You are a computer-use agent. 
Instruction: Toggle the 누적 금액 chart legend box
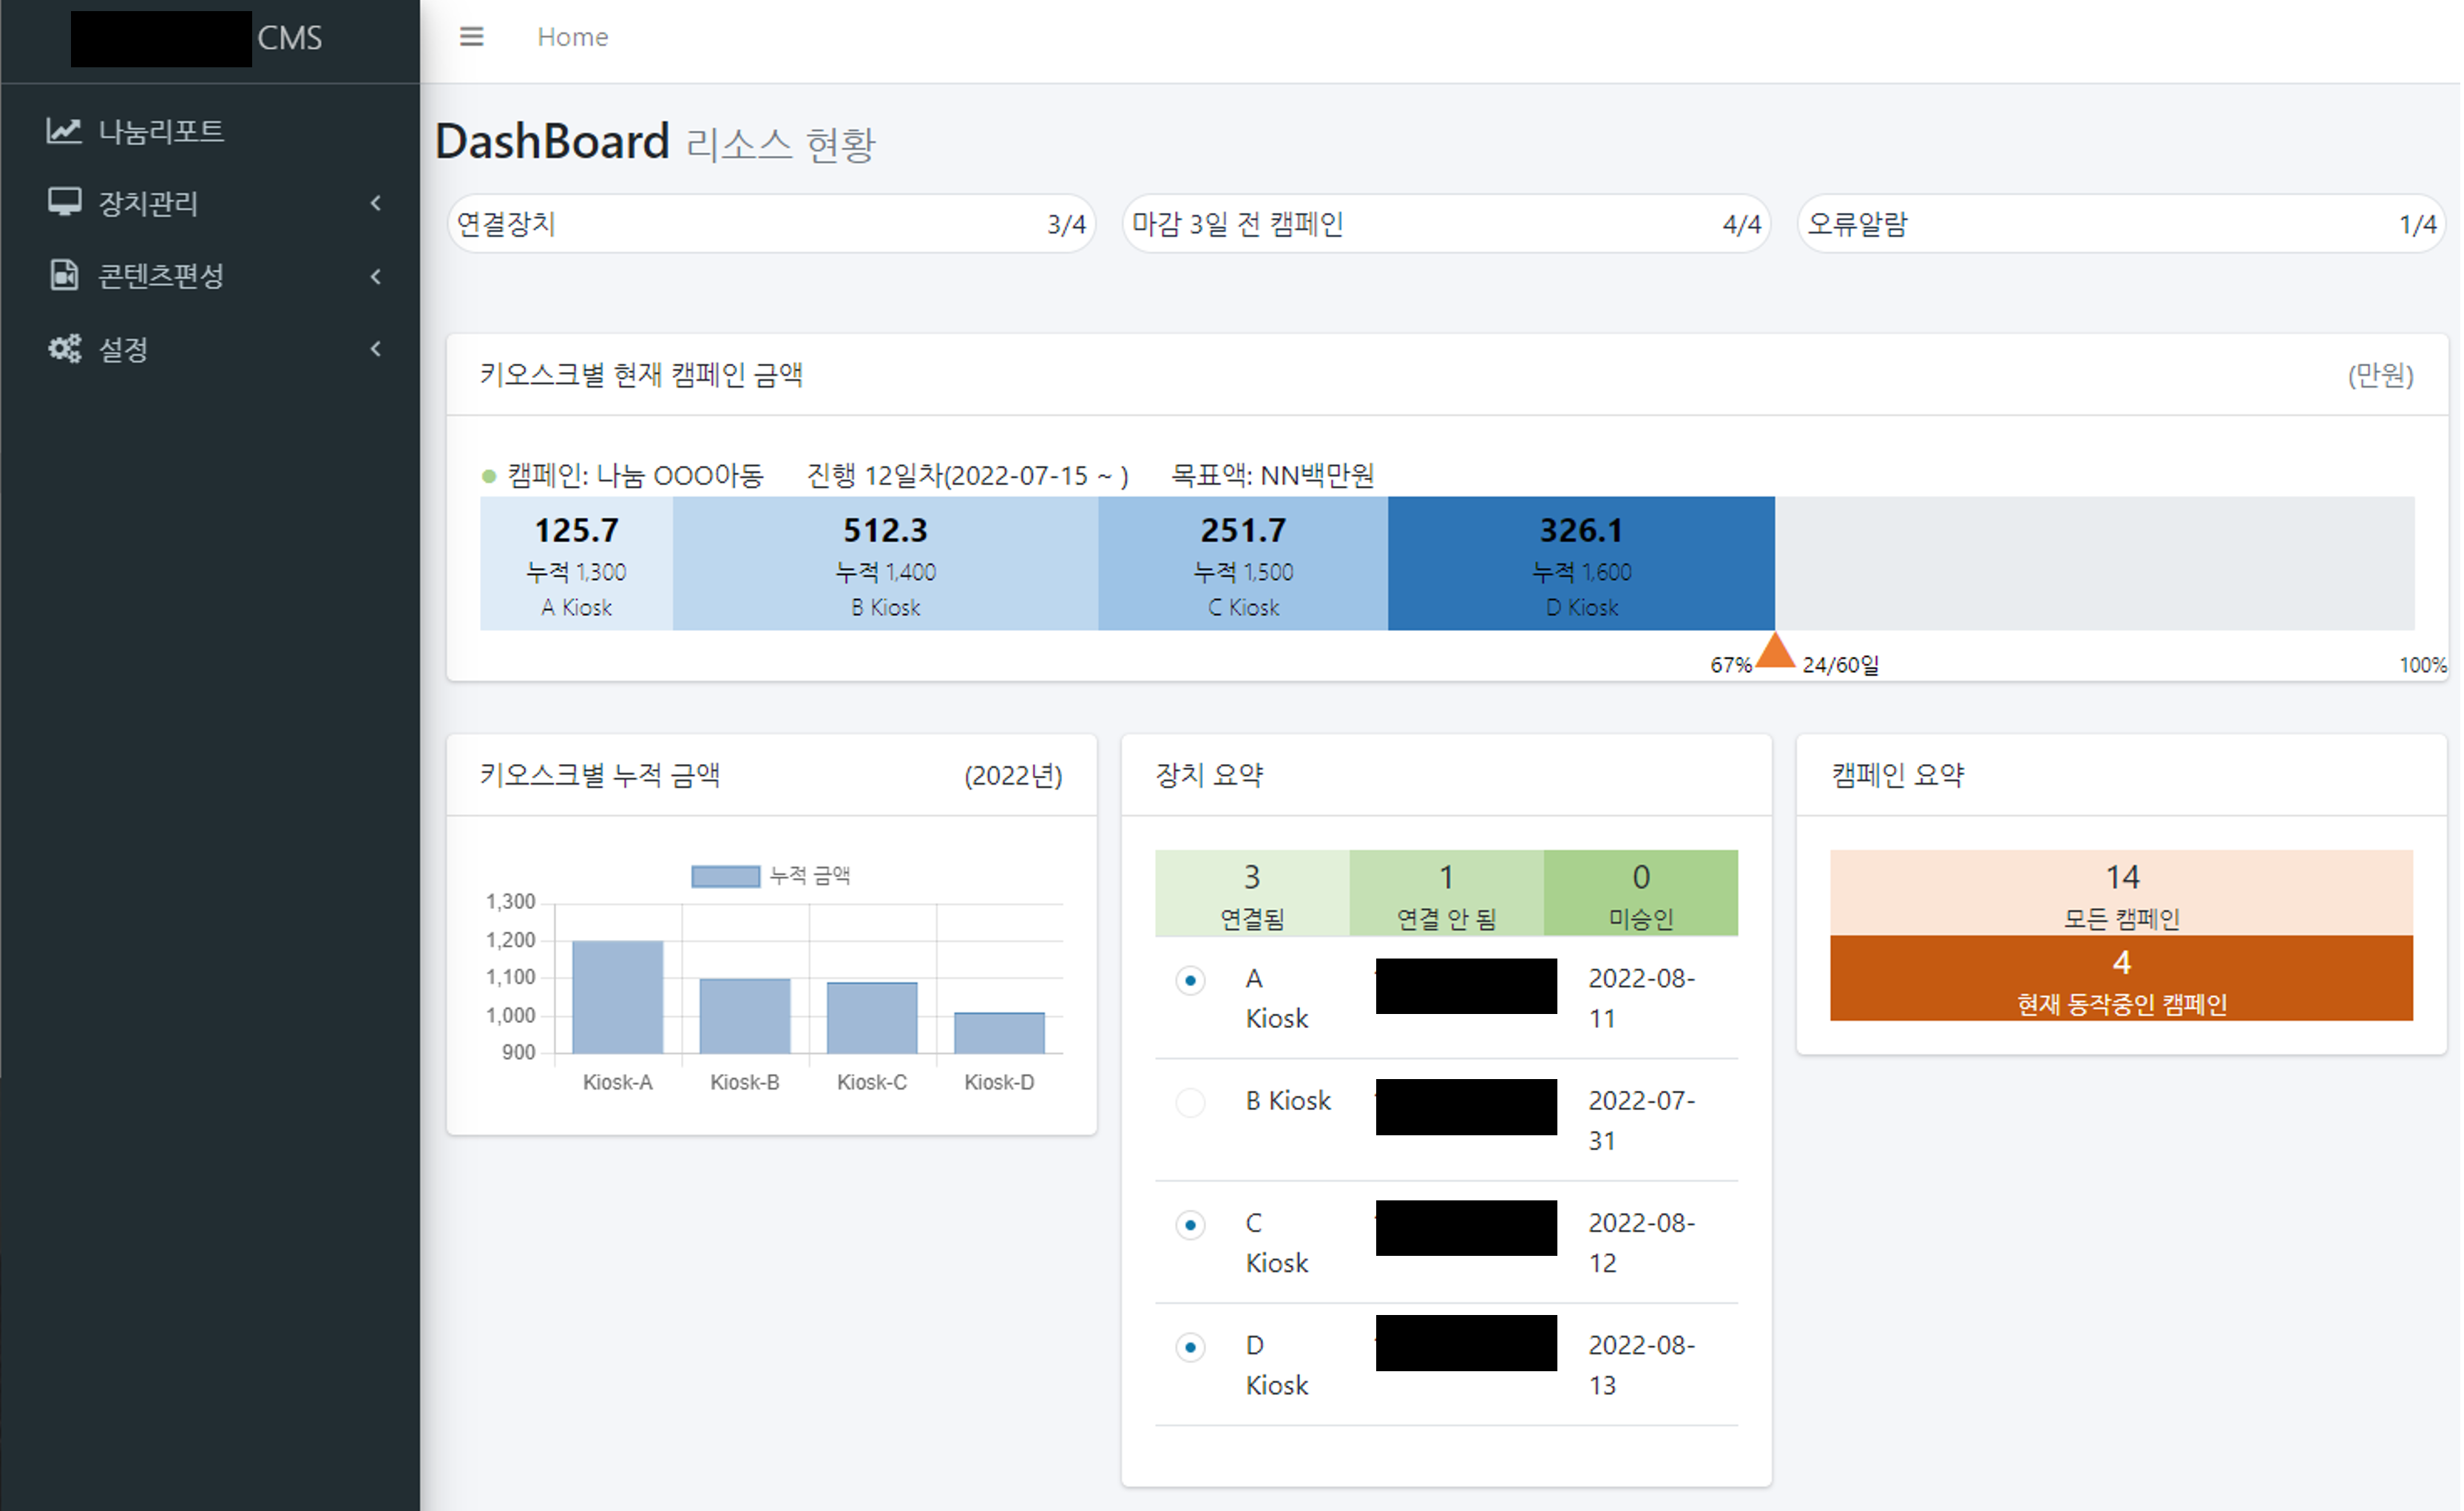[725, 876]
